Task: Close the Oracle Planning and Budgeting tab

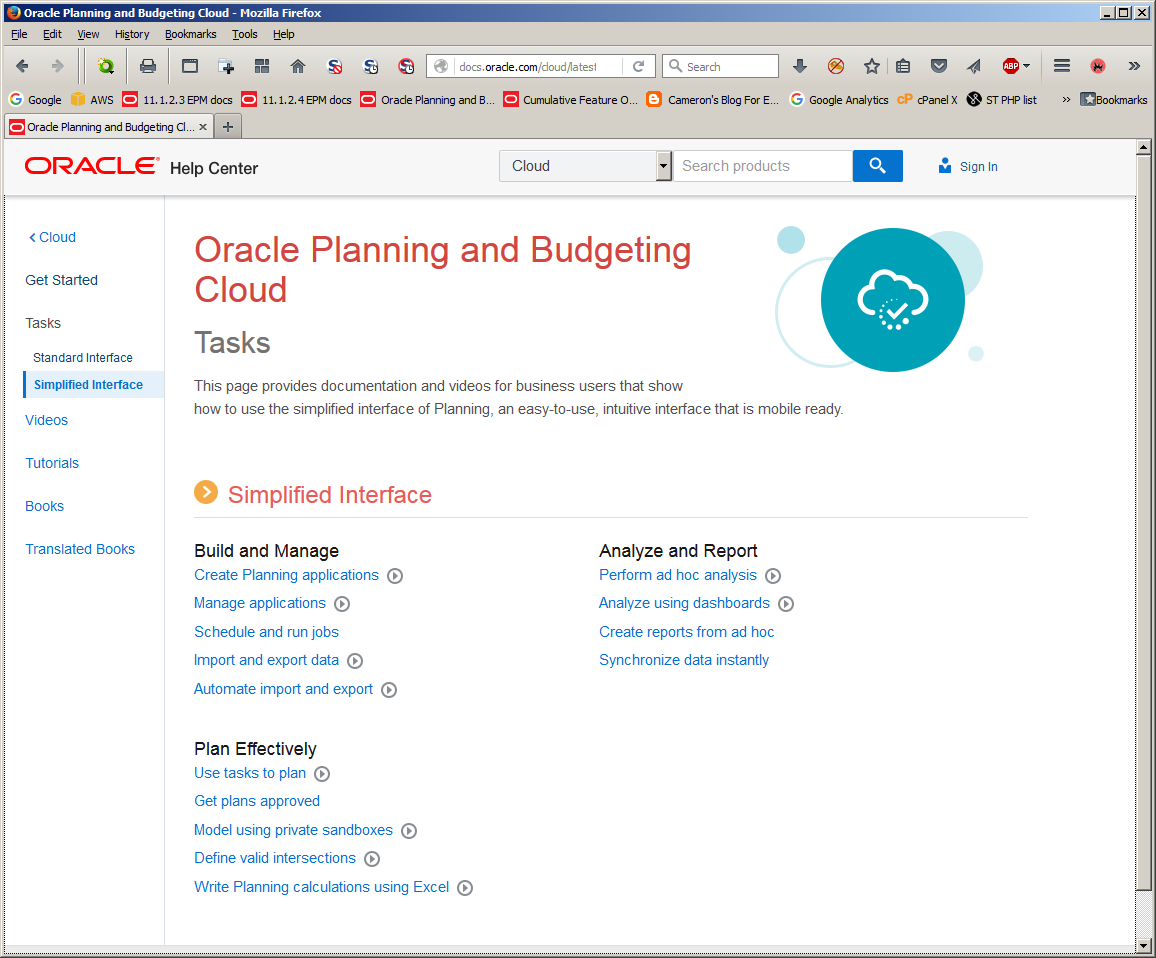Action: [x=203, y=127]
